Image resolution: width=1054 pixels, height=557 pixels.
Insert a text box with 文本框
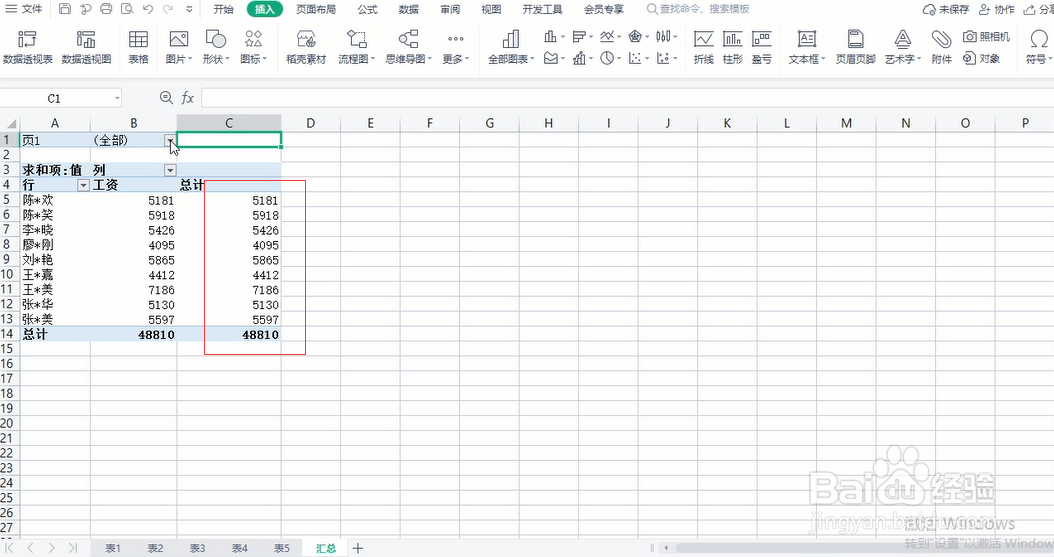807,46
